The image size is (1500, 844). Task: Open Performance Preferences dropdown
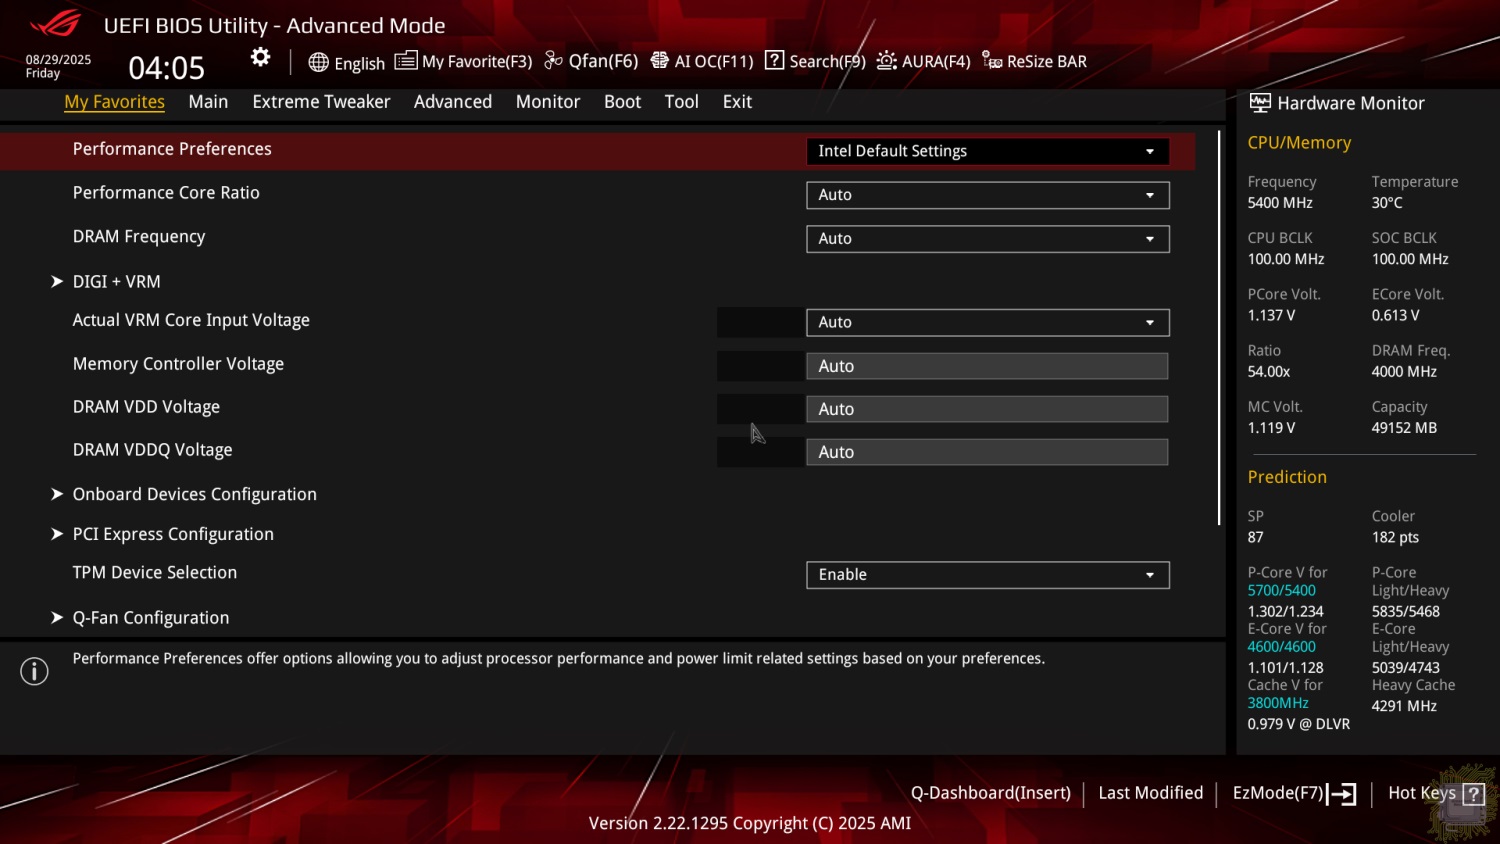pyautogui.click(x=987, y=151)
